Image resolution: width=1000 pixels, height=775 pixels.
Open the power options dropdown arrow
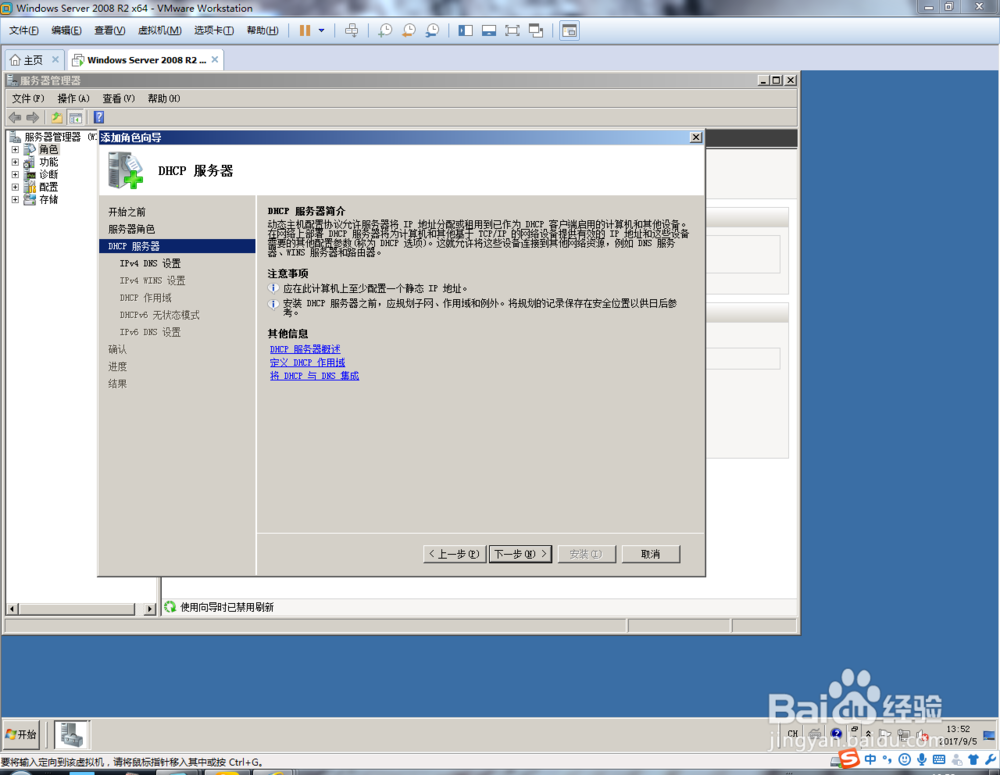click(321, 31)
